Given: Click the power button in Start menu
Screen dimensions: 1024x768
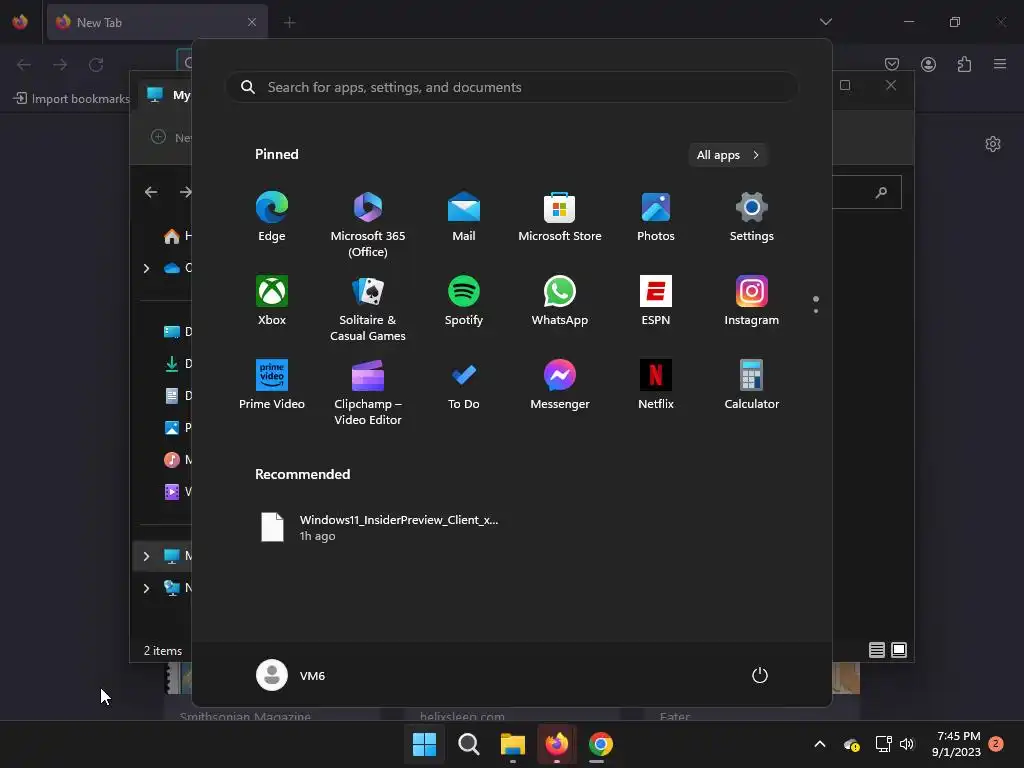Looking at the screenshot, I should [760, 675].
